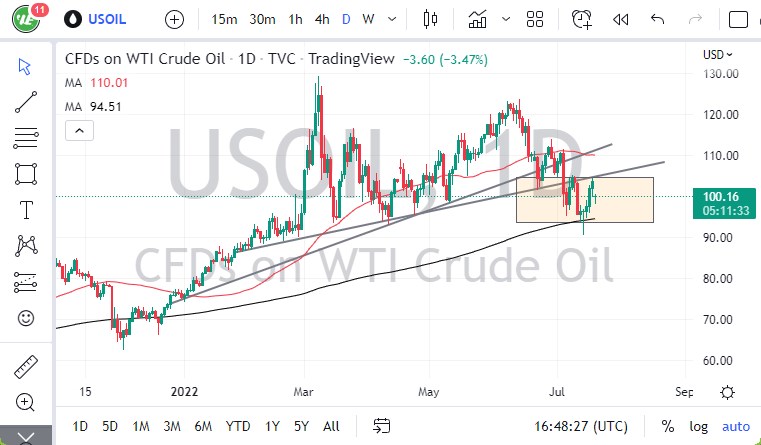
Task: Undo the last chart action
Action: 657,19
